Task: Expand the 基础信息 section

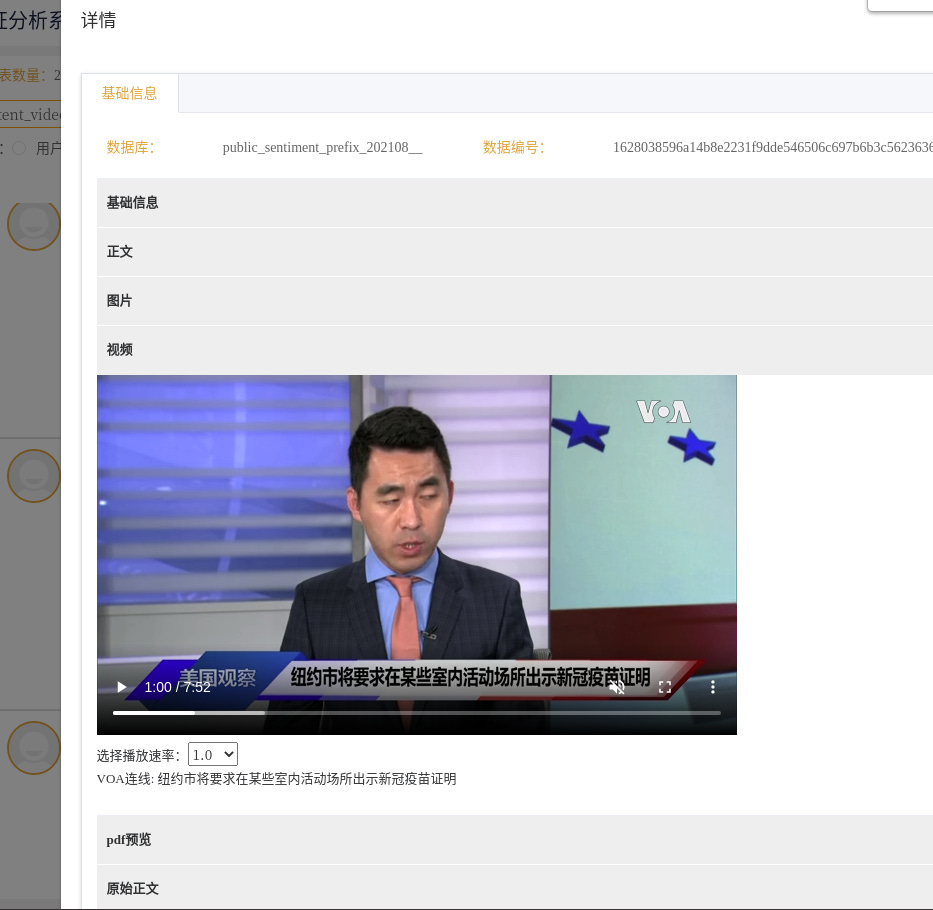Action: pyautogui.click(x=515, y=202)
